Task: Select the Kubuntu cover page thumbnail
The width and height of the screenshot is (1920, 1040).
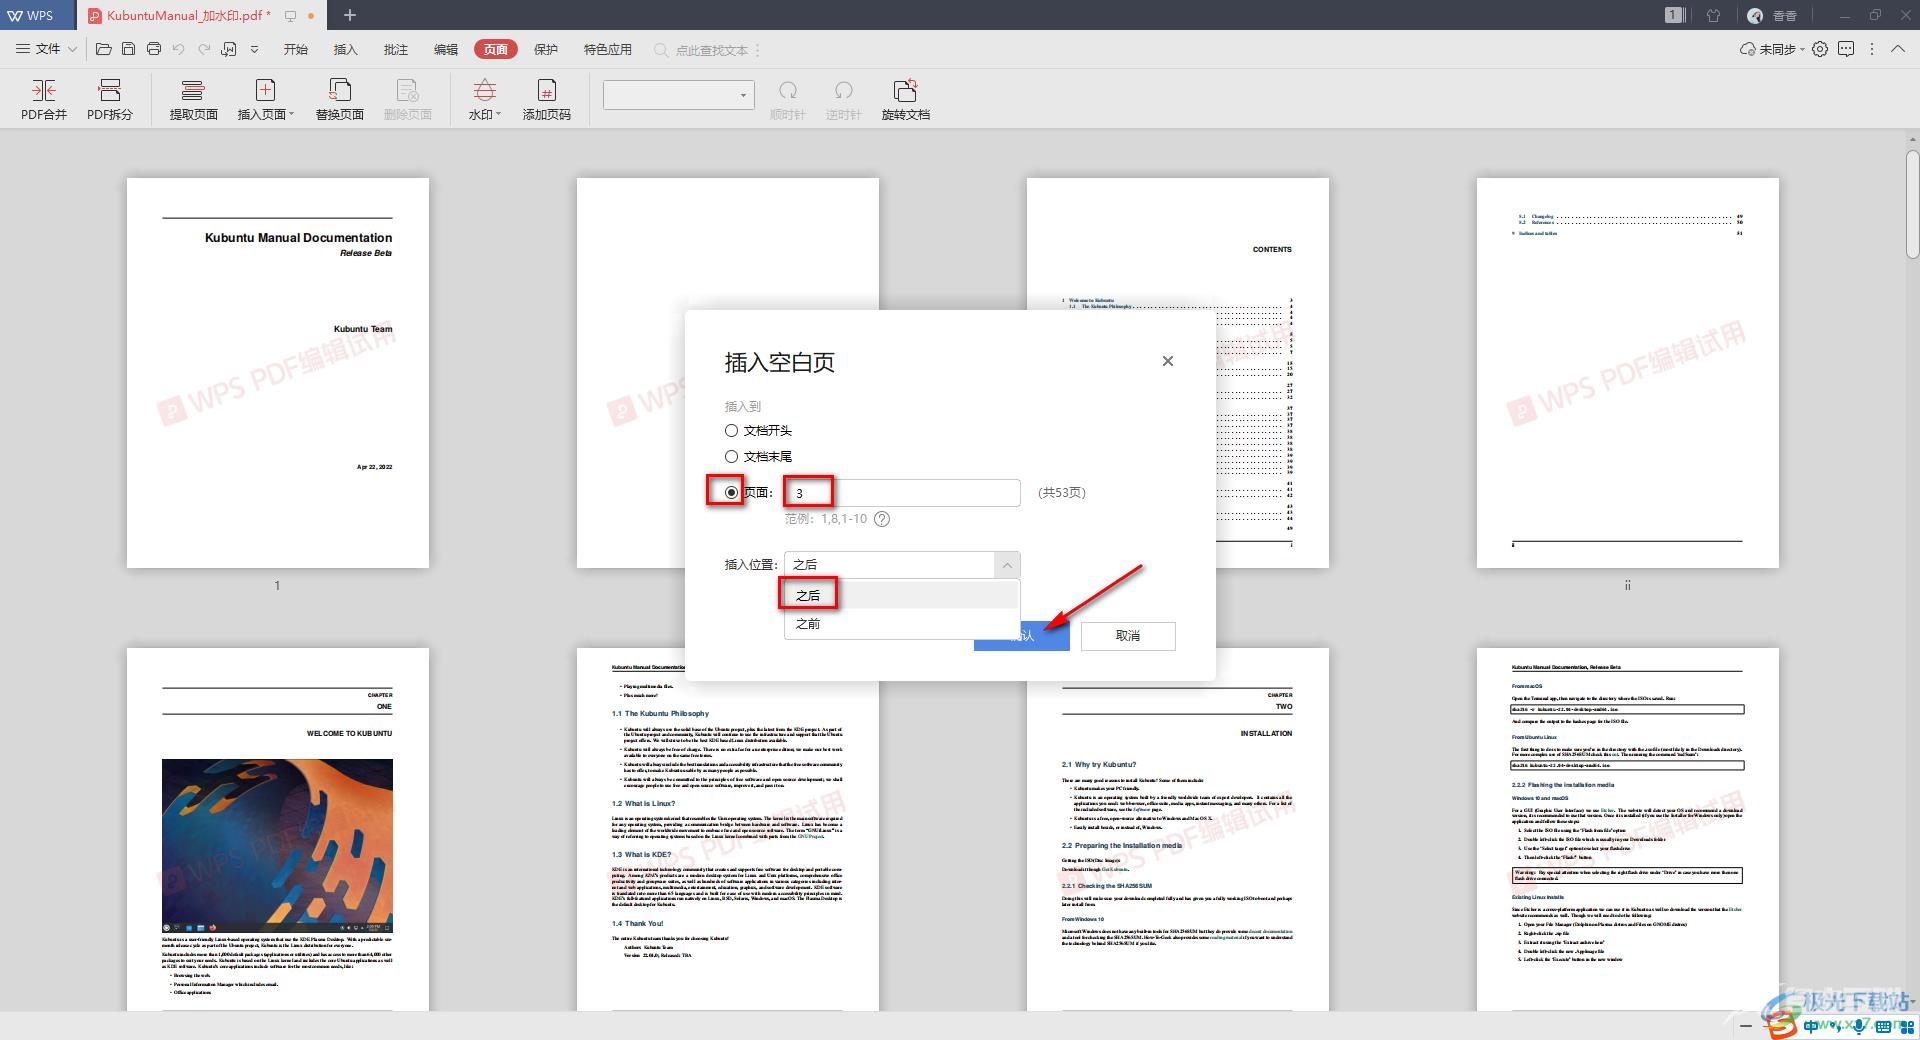Action: (278, 373)
